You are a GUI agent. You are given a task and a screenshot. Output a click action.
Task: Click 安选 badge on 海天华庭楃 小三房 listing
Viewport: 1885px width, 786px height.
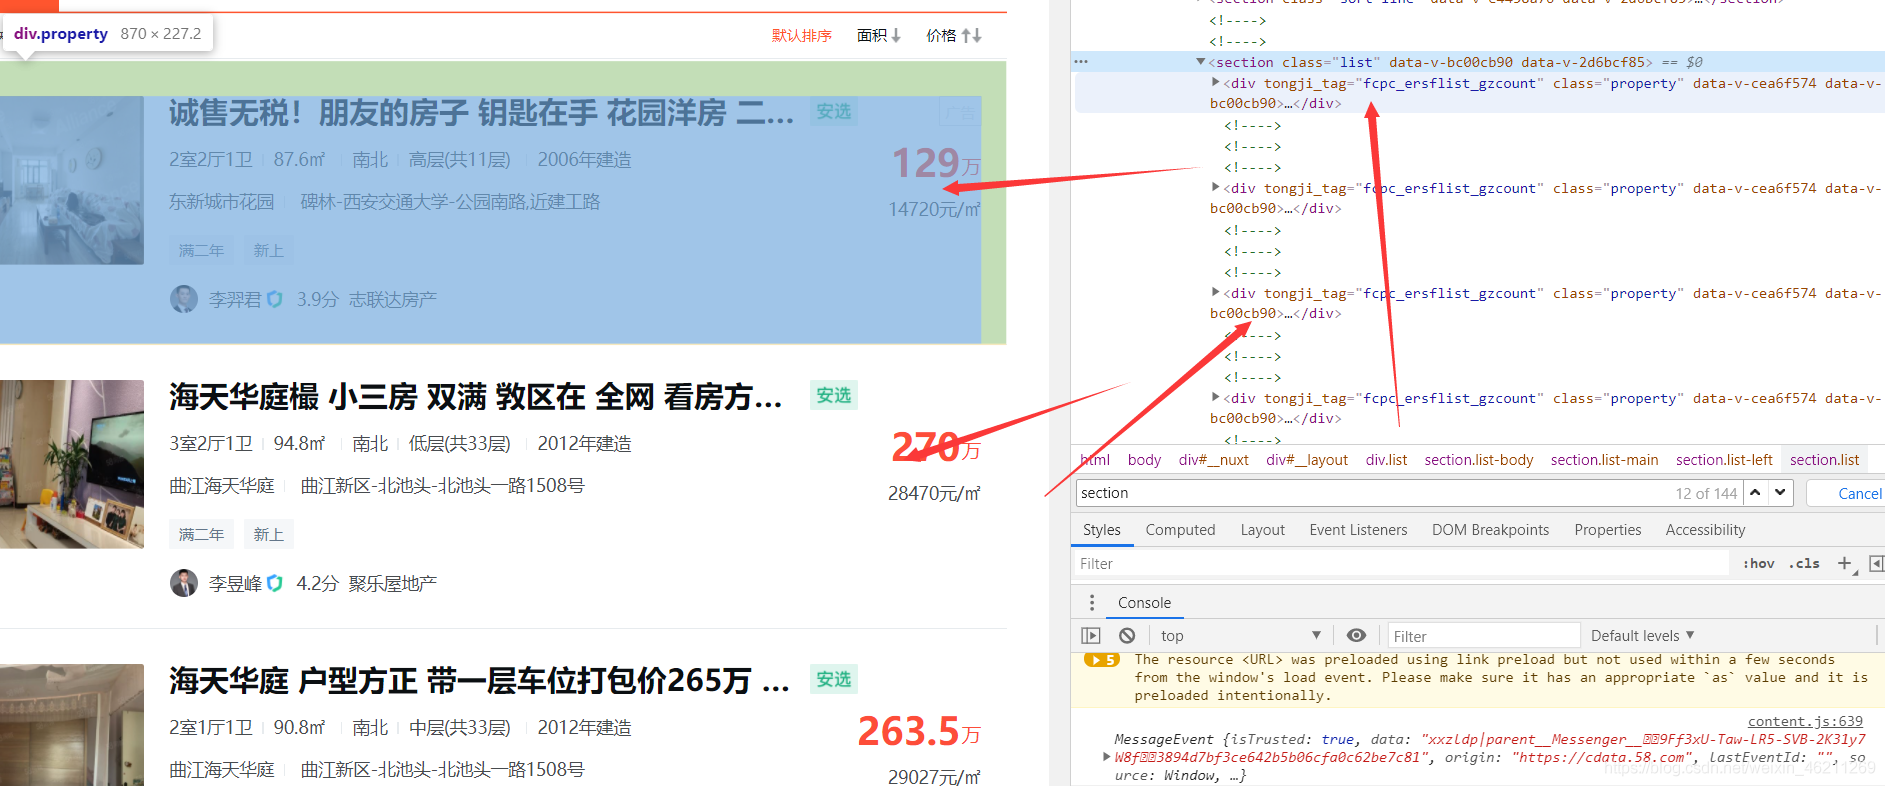pyautogui.click(x=834, y=395)
